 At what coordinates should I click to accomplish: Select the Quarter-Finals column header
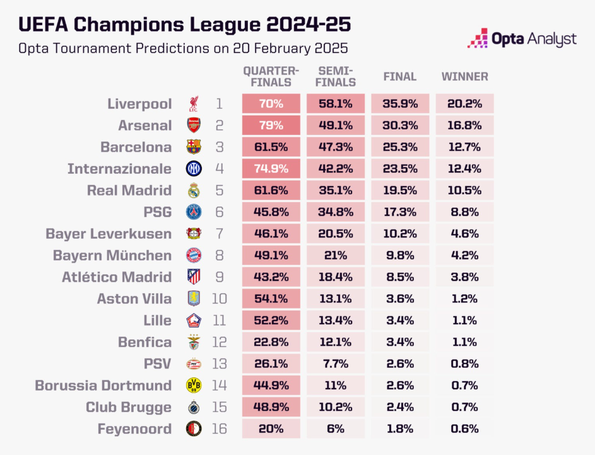[x=271, y=77]
